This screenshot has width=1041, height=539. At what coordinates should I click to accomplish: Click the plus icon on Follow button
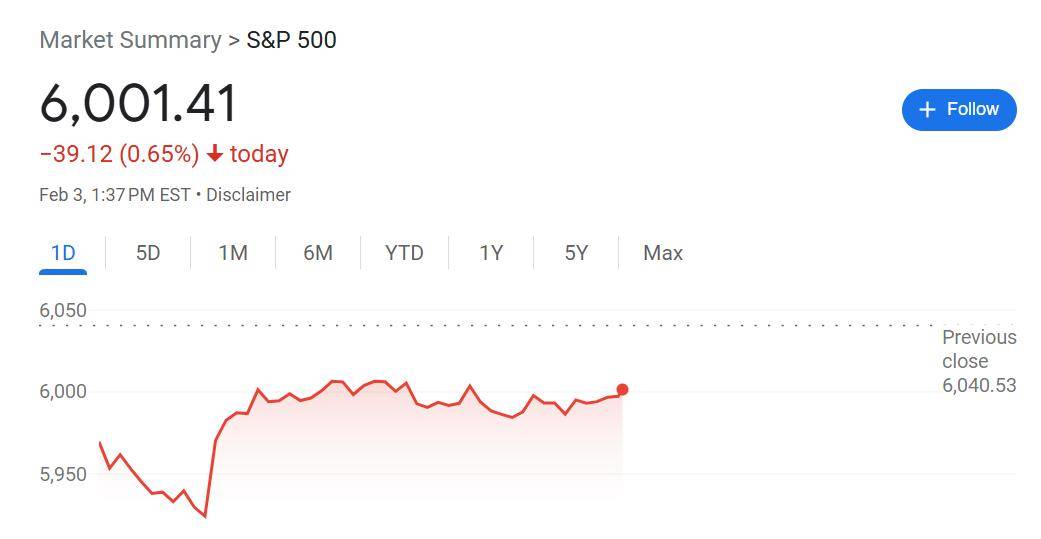[927, 109]
